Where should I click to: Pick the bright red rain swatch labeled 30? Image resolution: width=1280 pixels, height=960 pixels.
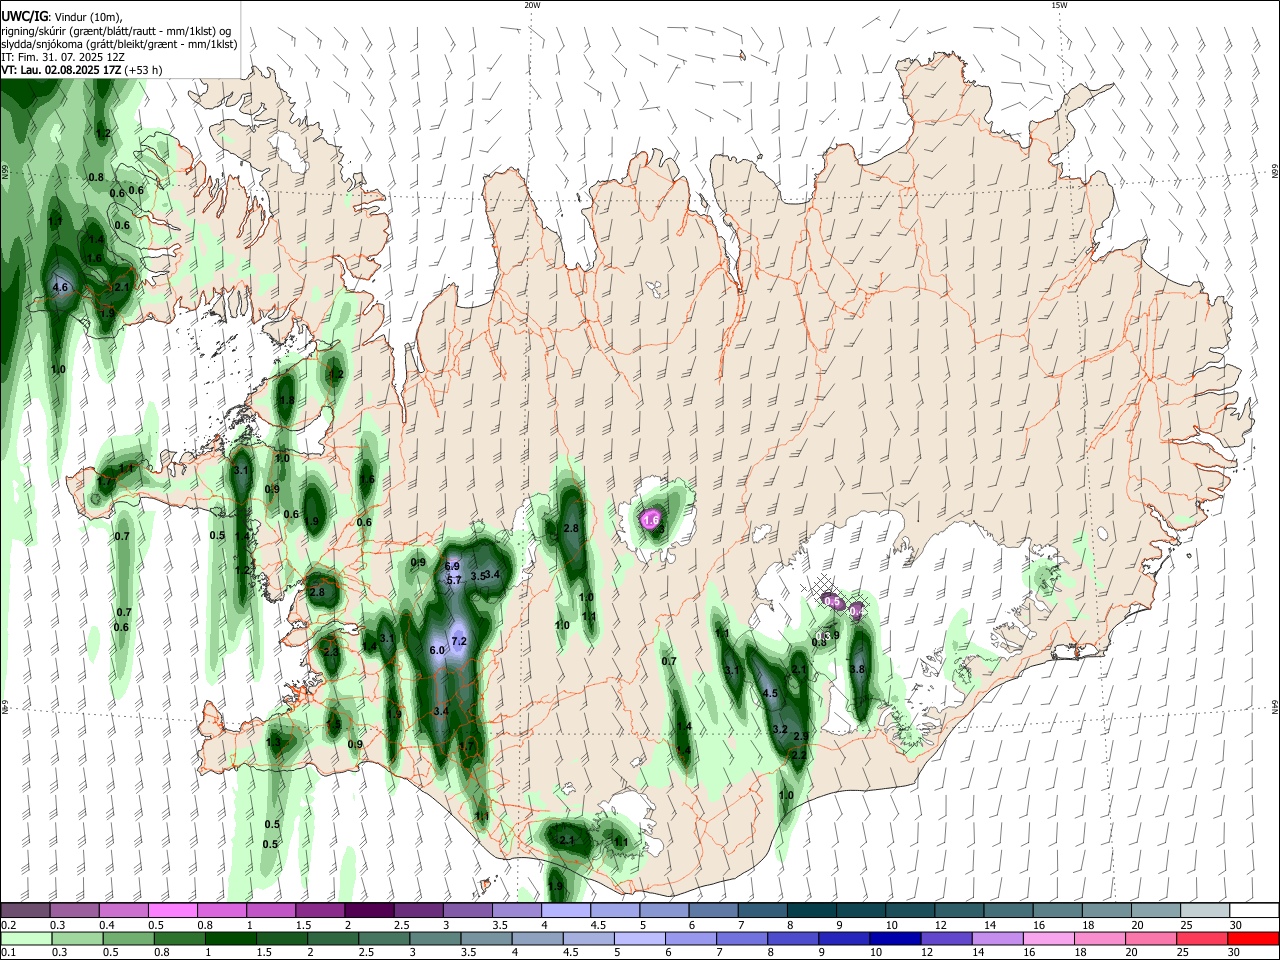click(1252, 938)
